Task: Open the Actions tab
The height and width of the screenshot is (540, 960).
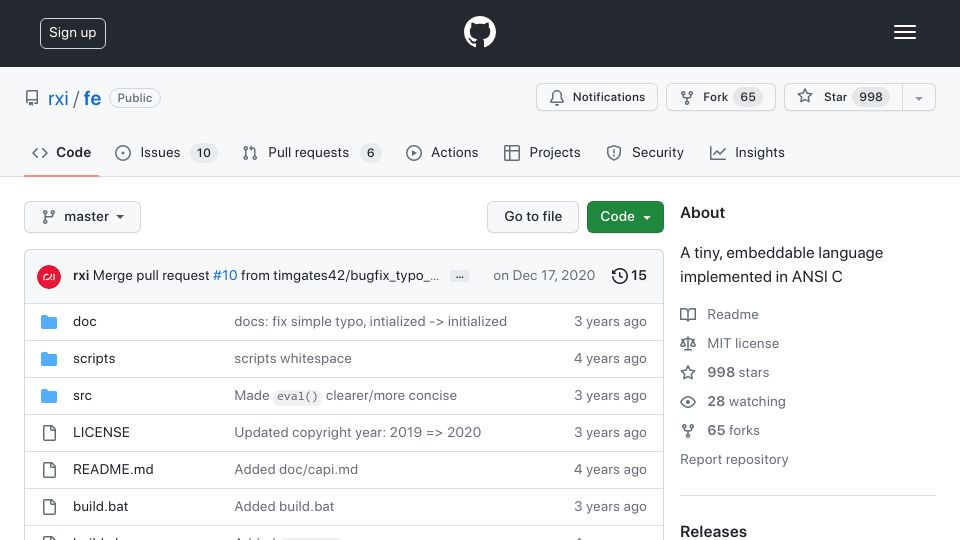Action: click(x=441, y=152)
